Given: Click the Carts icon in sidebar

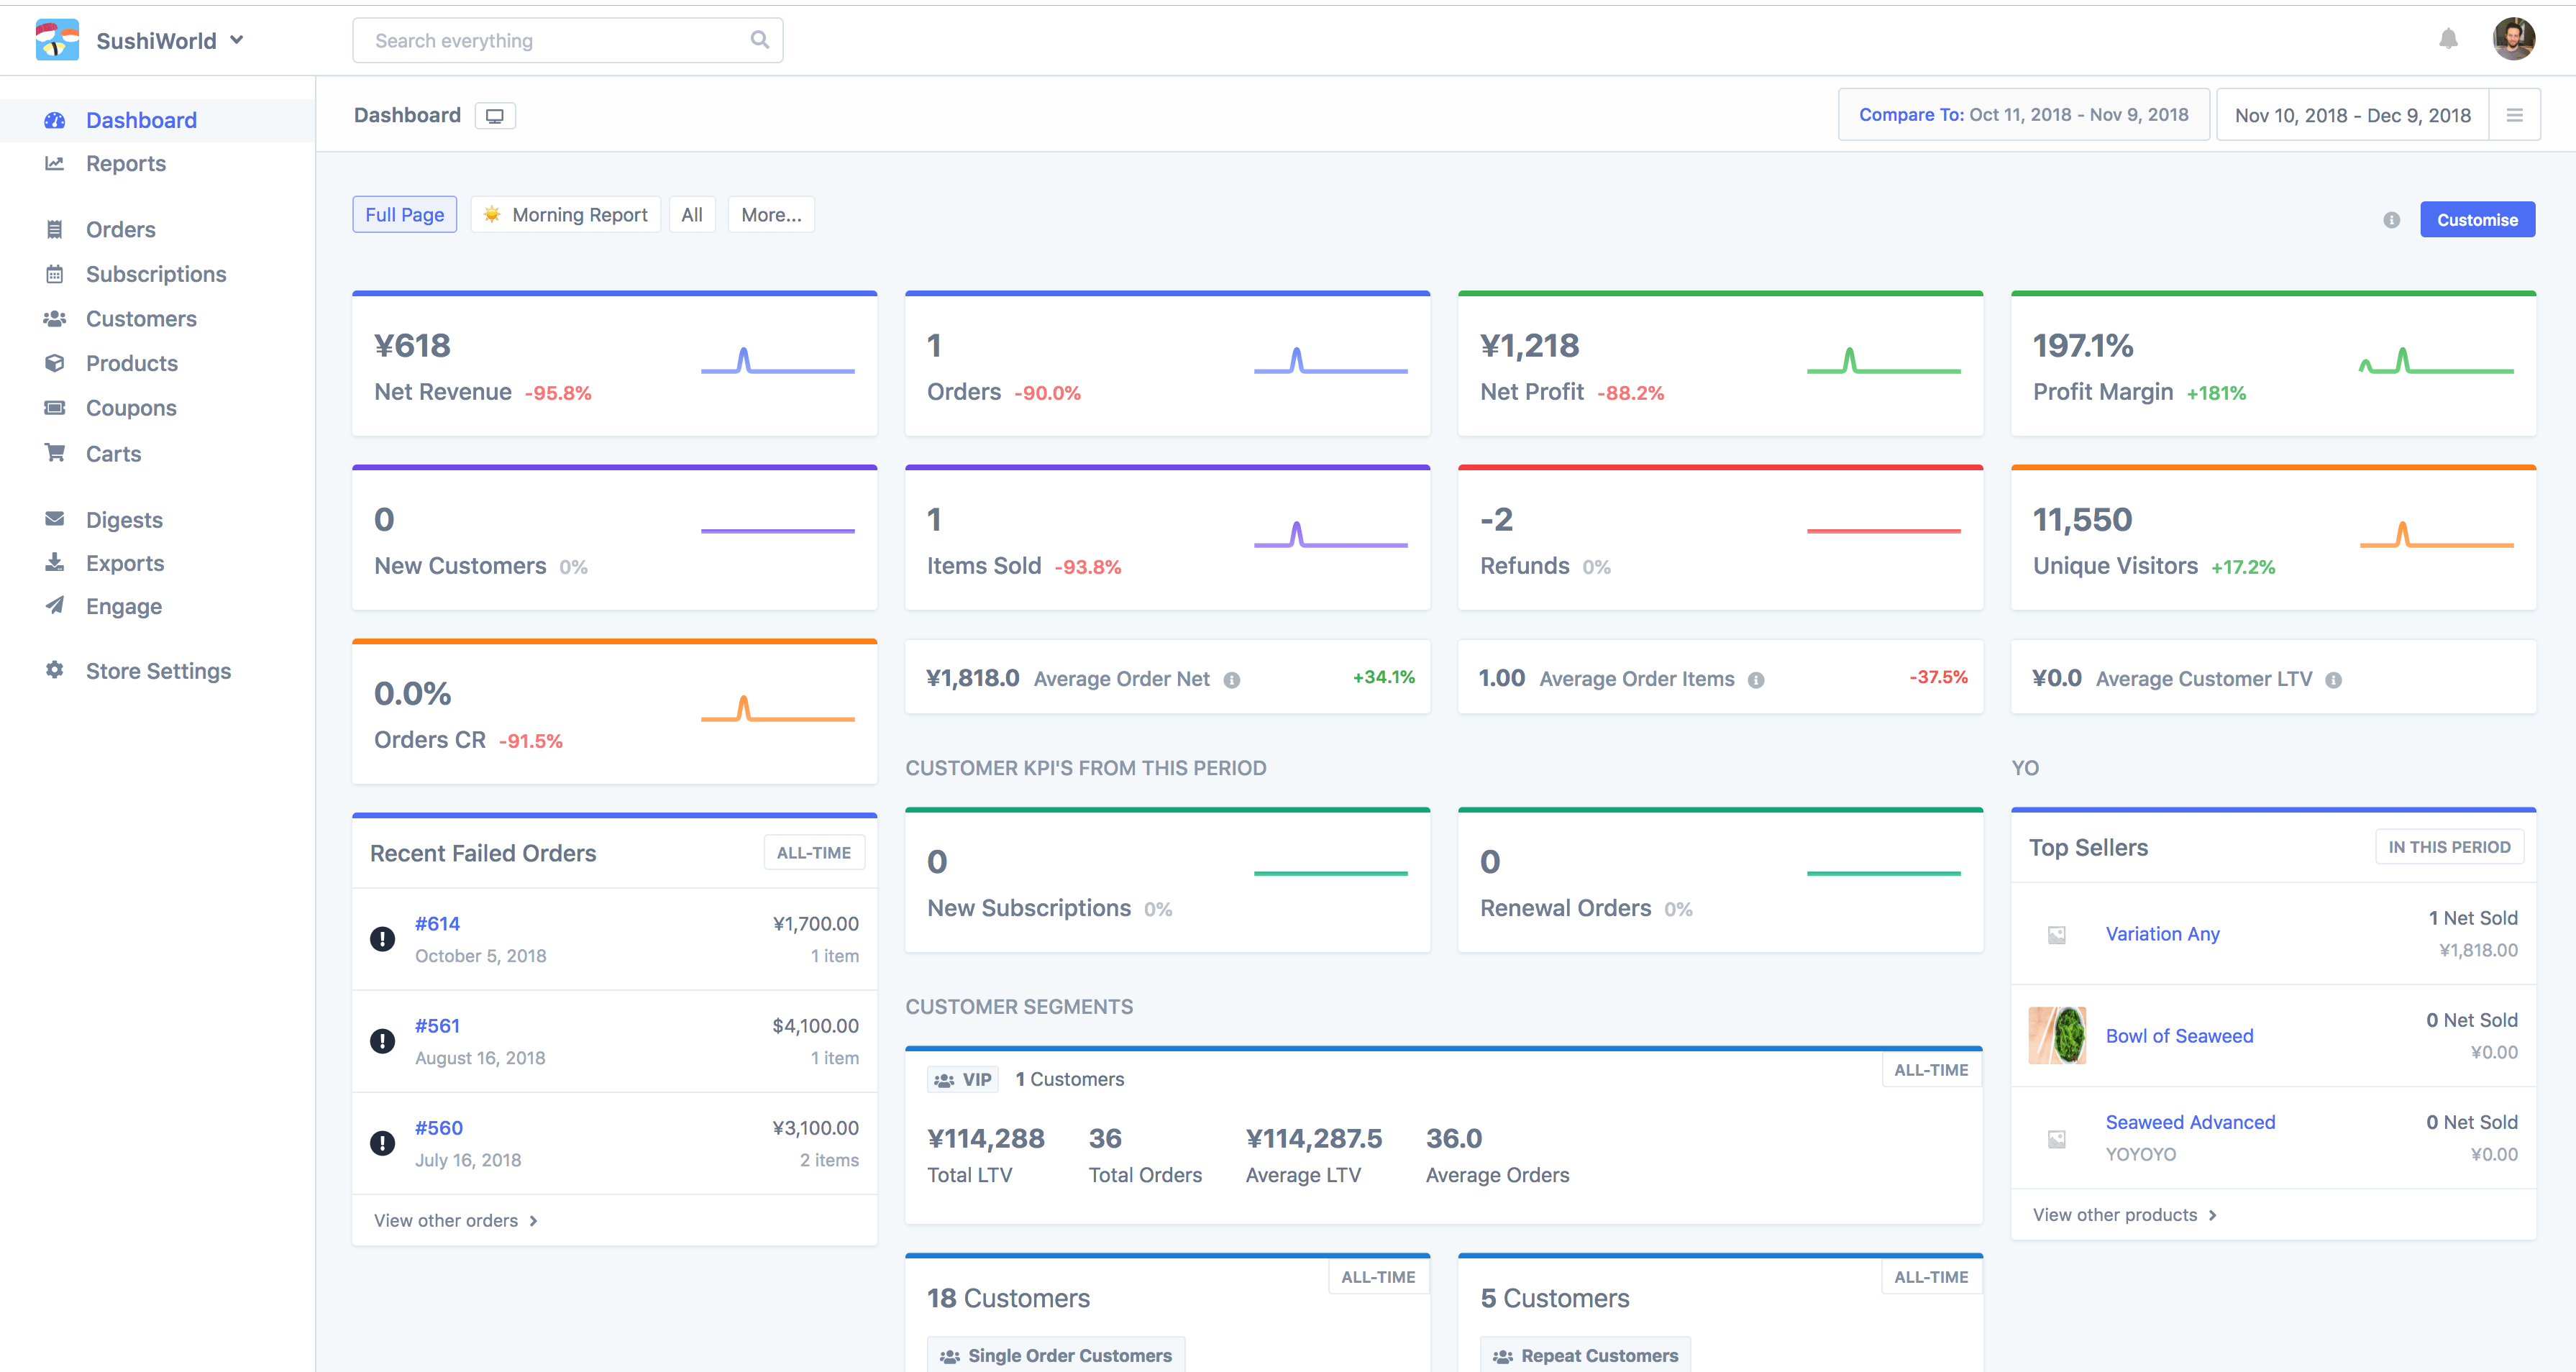Looking at the screenshot, I should pos(55,453).
